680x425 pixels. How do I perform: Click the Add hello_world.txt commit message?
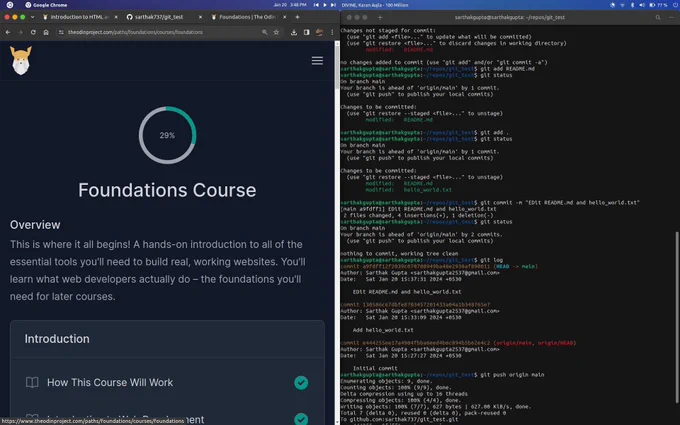point(383,330)
